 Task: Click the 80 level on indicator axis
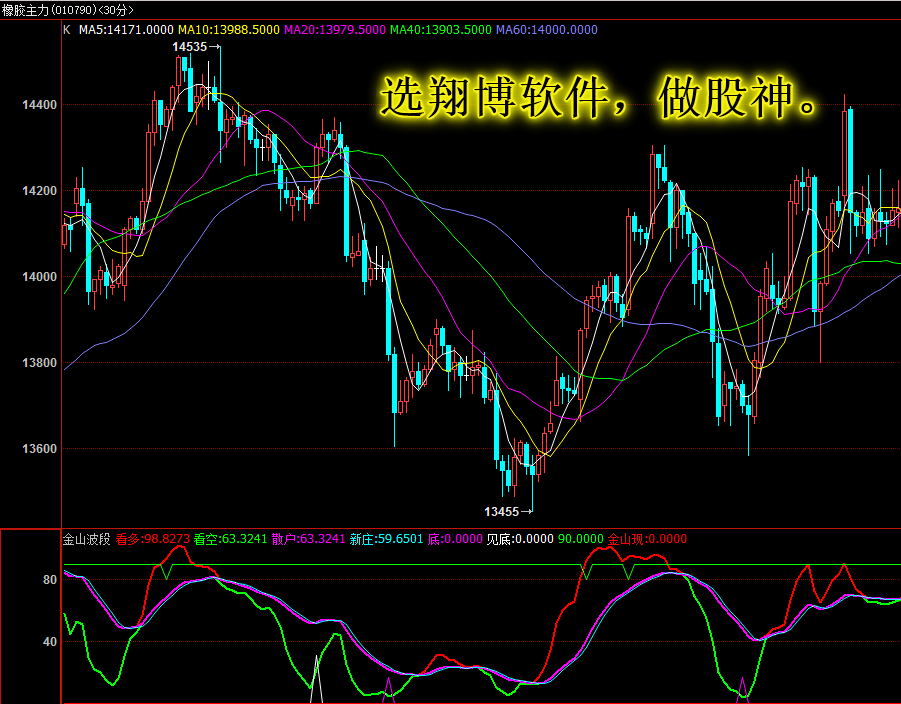50,580
